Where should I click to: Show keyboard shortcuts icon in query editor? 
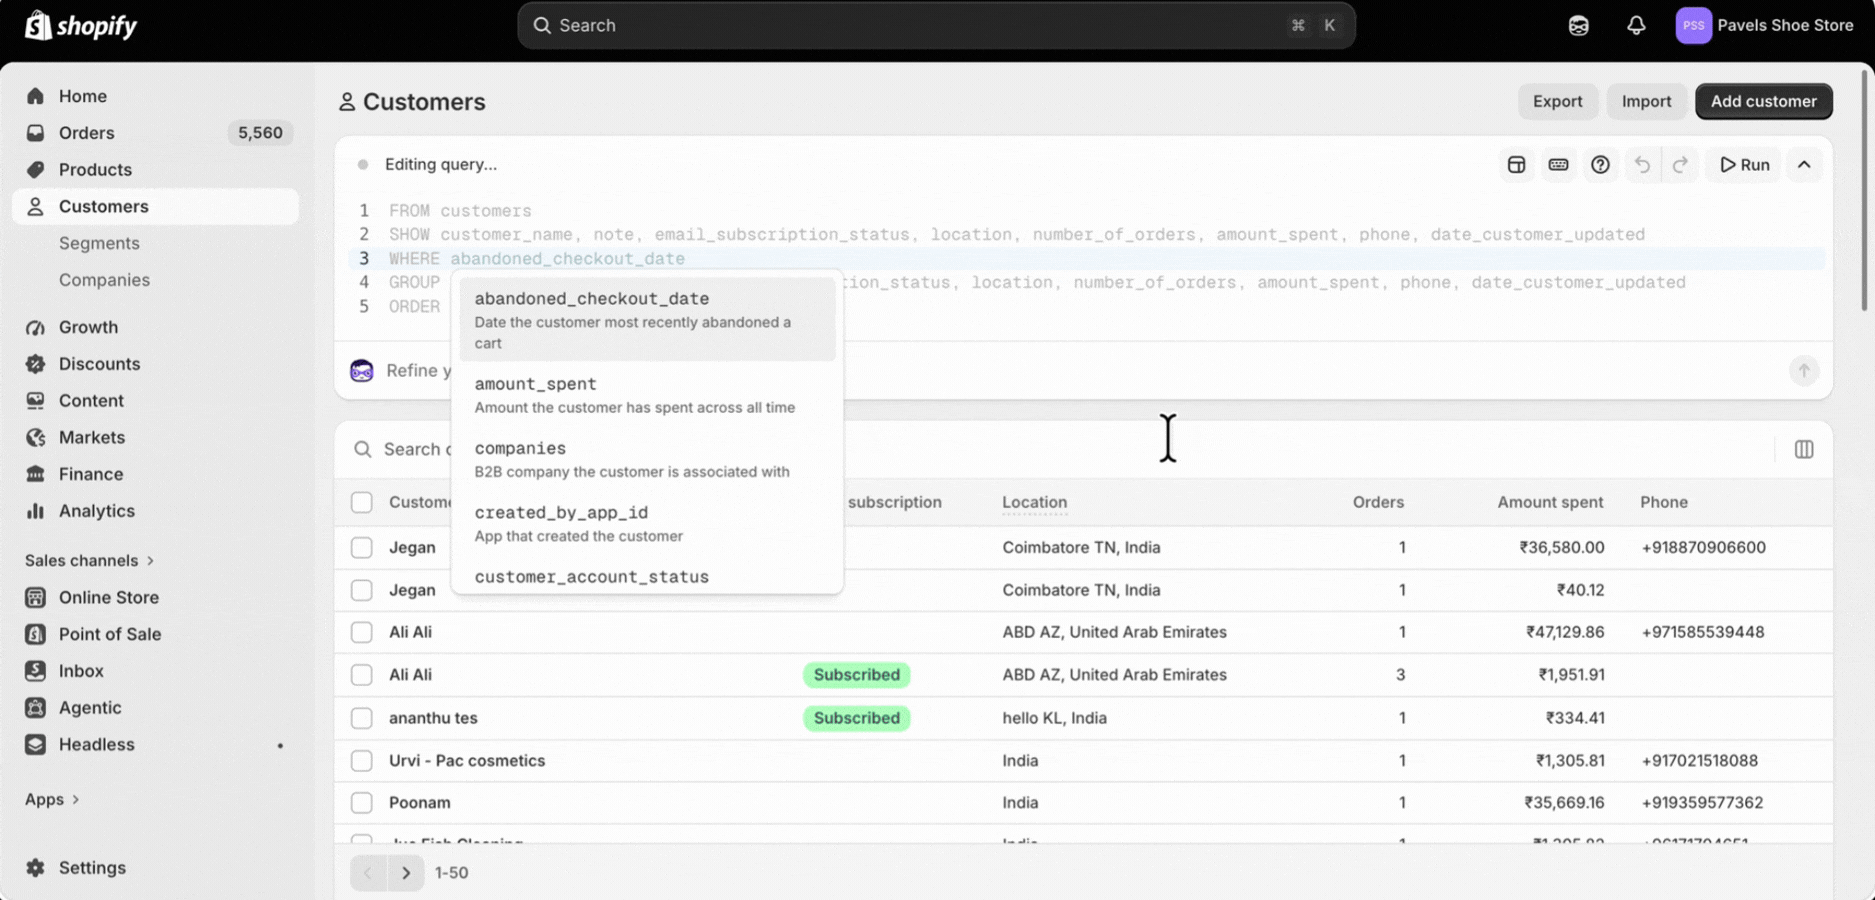[1559, 165]
